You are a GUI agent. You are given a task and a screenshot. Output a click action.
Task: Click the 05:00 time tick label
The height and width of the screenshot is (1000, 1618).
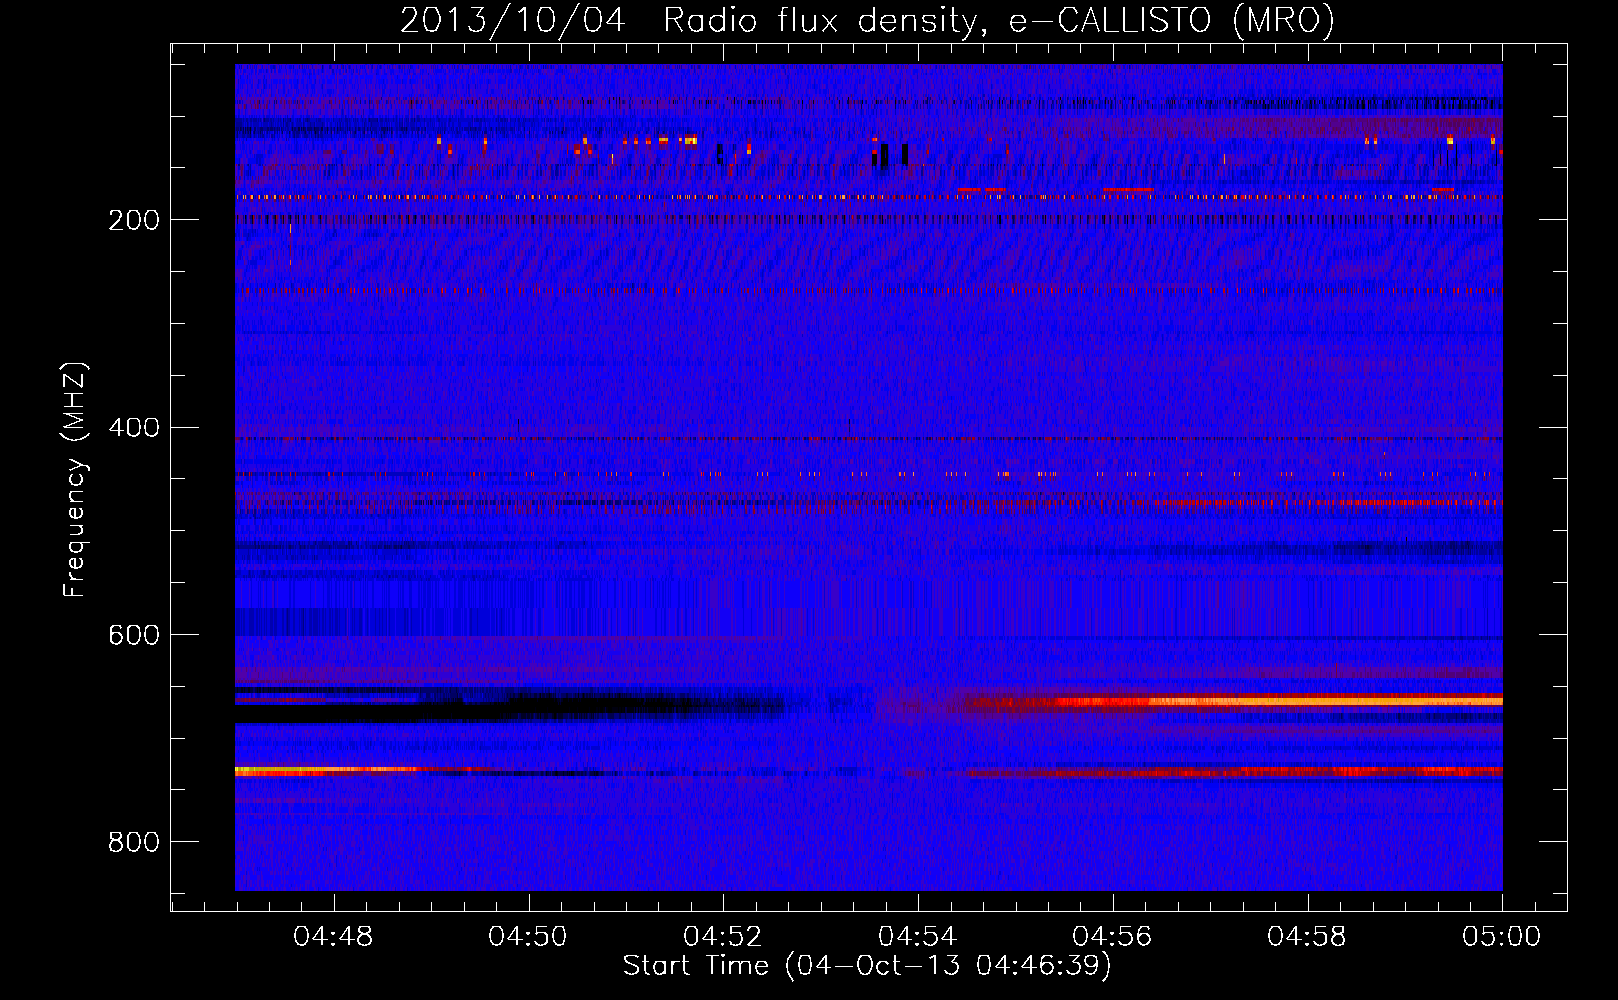pyautogui.click(x=1501, y=937)
